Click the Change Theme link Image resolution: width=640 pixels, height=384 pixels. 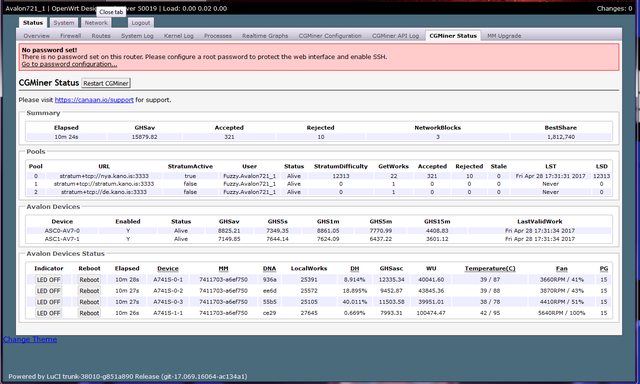30,340
